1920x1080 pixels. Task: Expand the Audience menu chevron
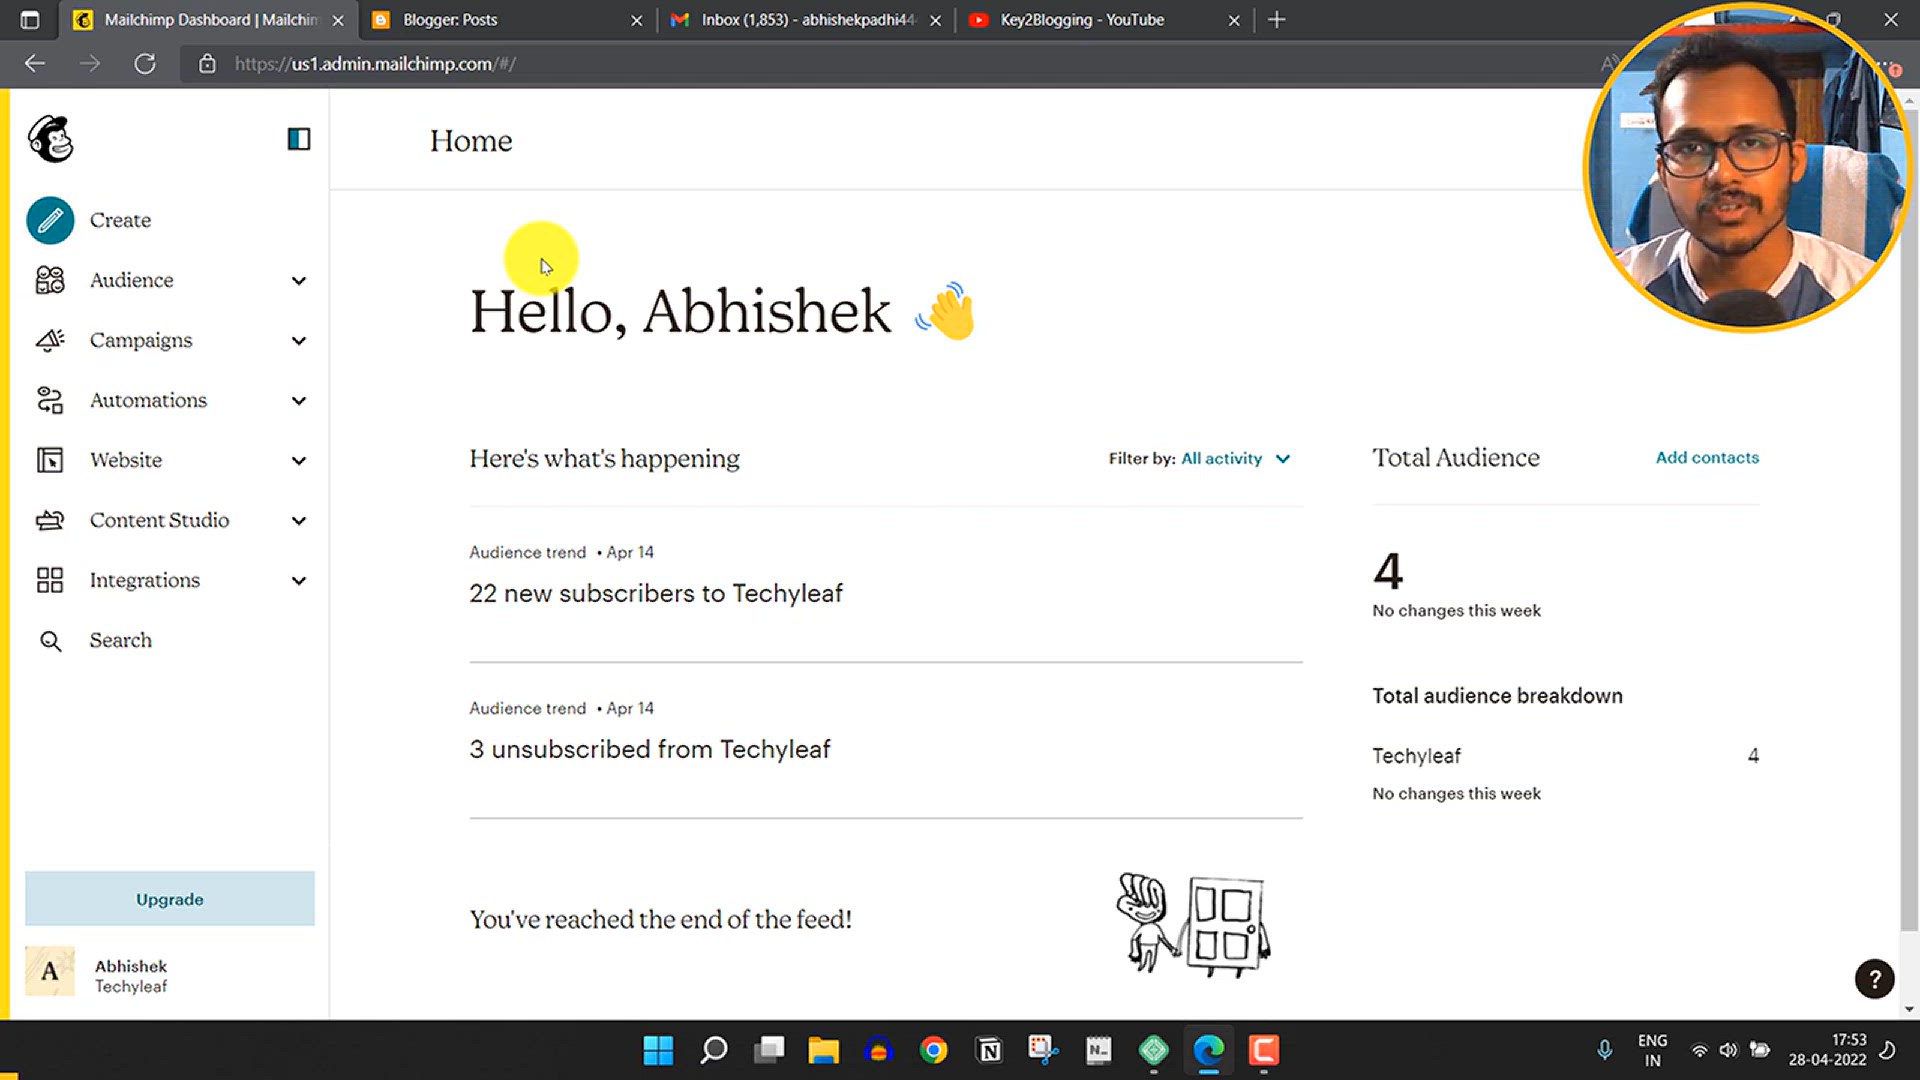299,281
